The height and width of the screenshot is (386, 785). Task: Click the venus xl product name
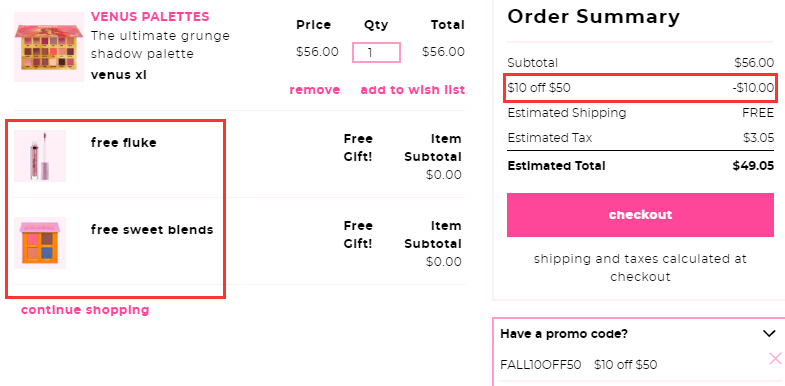click(119, 75)
